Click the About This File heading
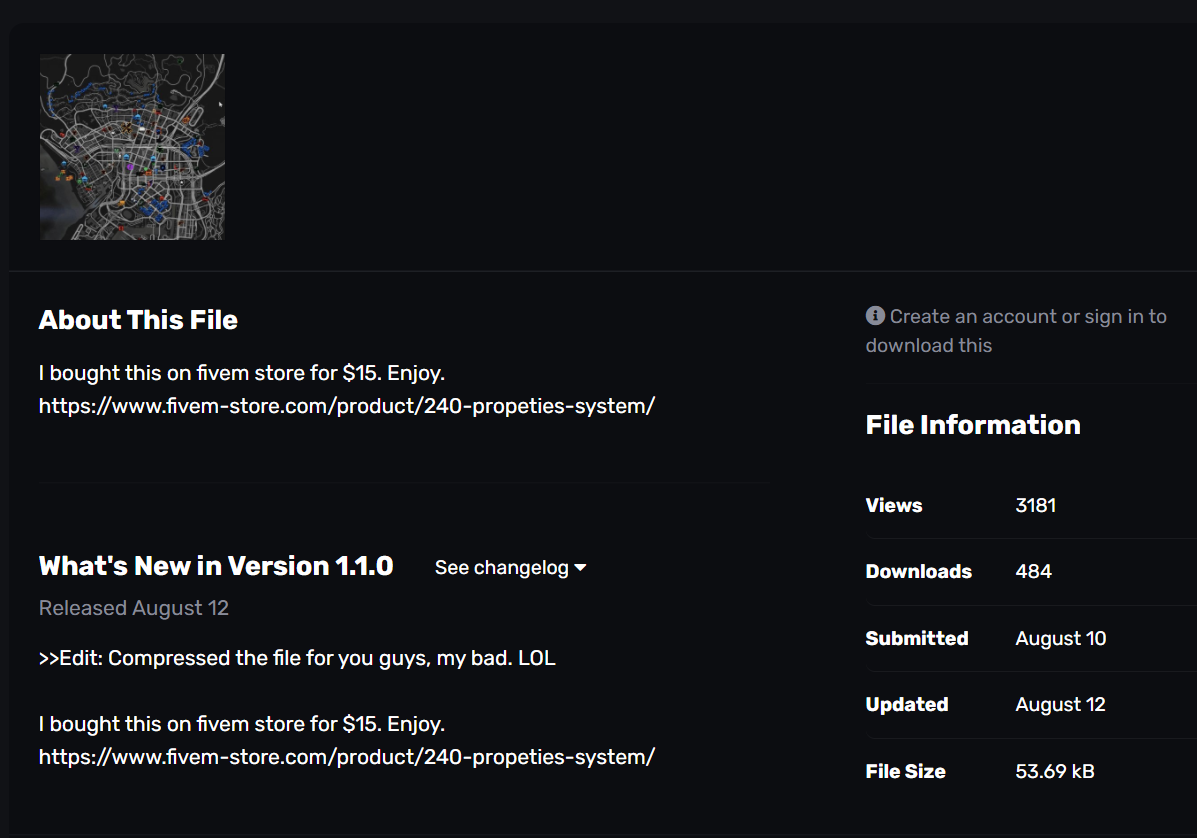 coord(138,320)
